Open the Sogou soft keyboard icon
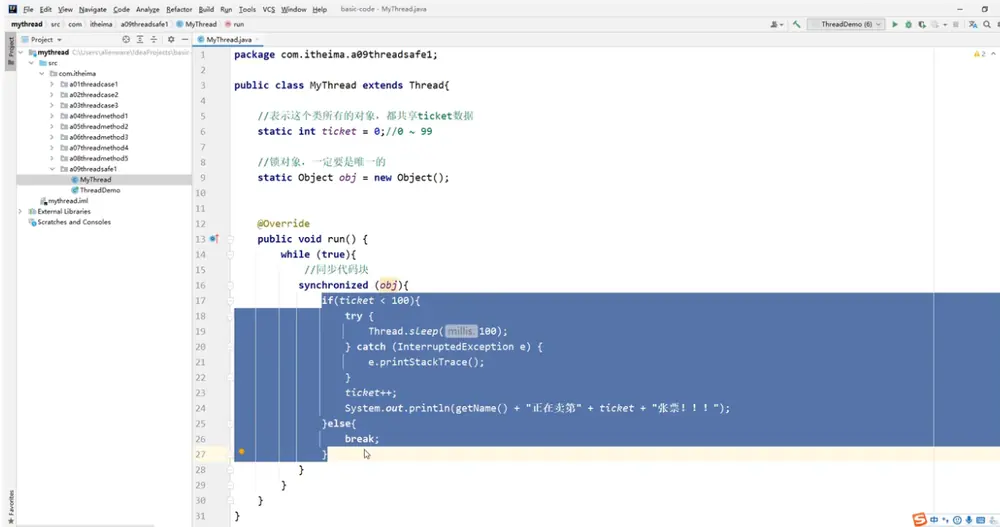The image size is (1000, 527). [980, 520]
